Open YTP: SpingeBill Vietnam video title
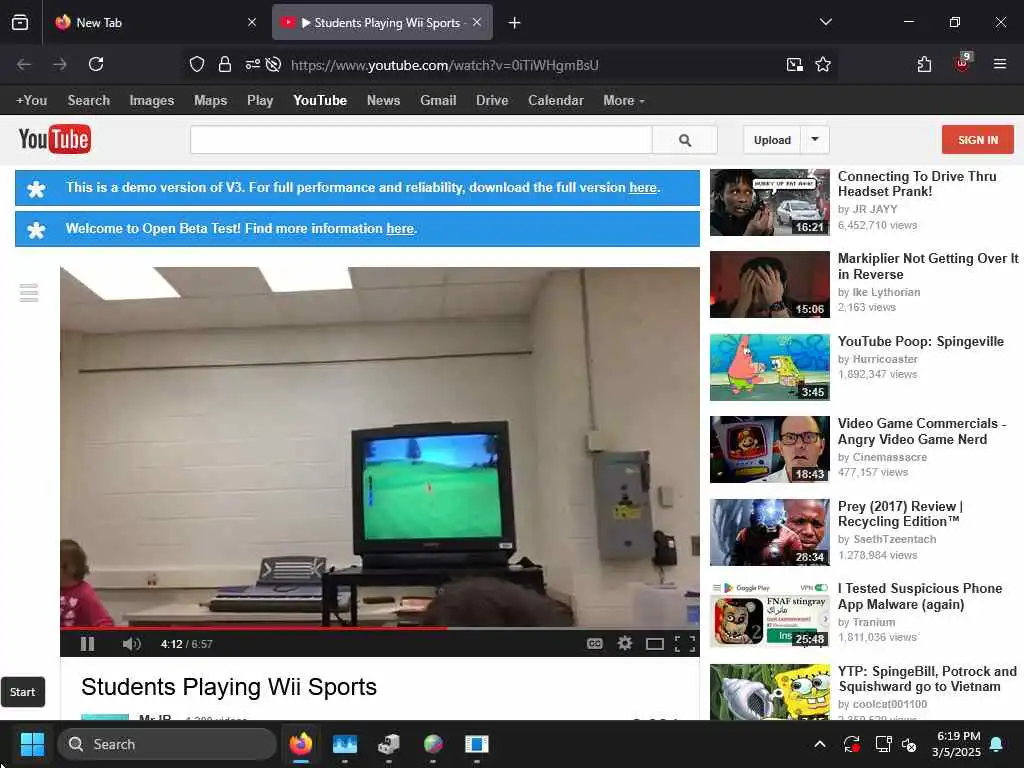The image size is (1024, 768). click(x=927, y=679)
